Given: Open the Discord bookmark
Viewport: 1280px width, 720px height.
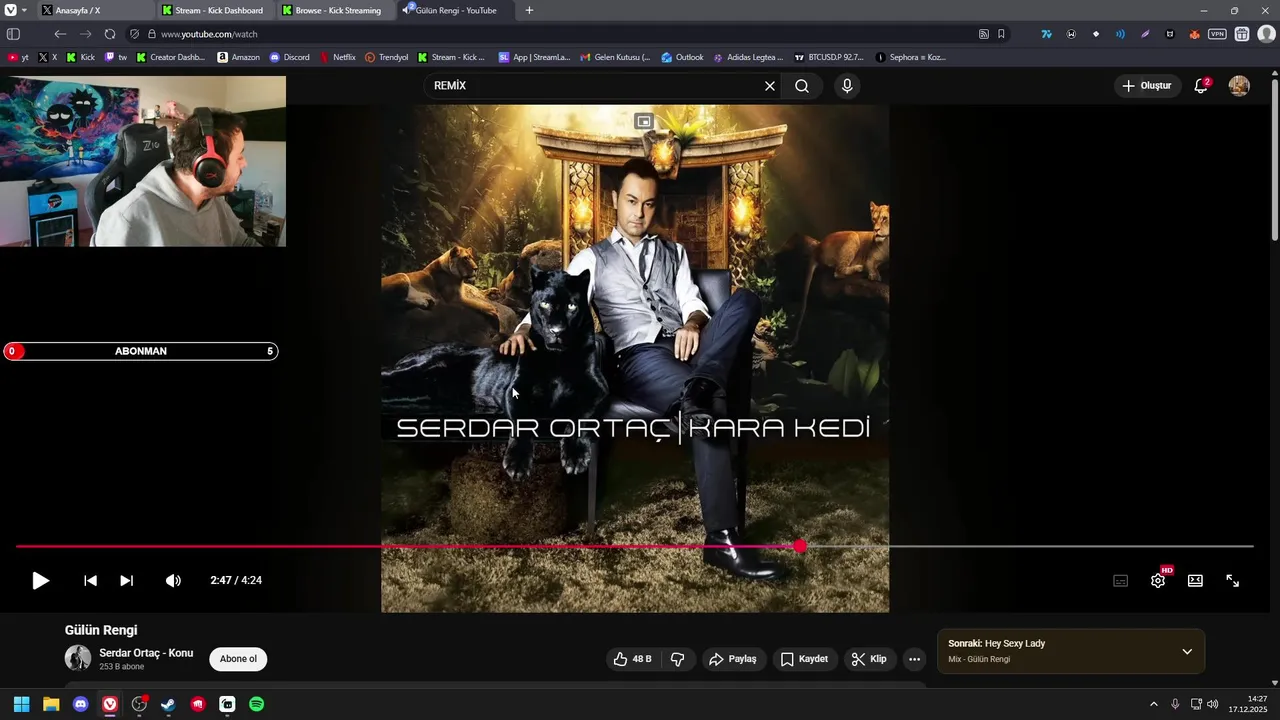Looking at the screenshot, I should [x=290, y=57].
